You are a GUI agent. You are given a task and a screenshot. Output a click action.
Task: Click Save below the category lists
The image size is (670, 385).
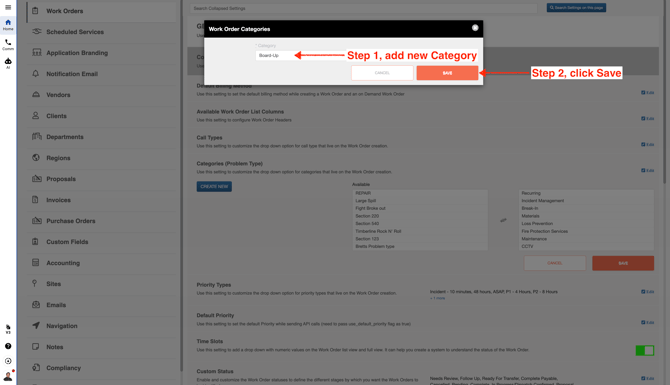click(x=623, y=263)
